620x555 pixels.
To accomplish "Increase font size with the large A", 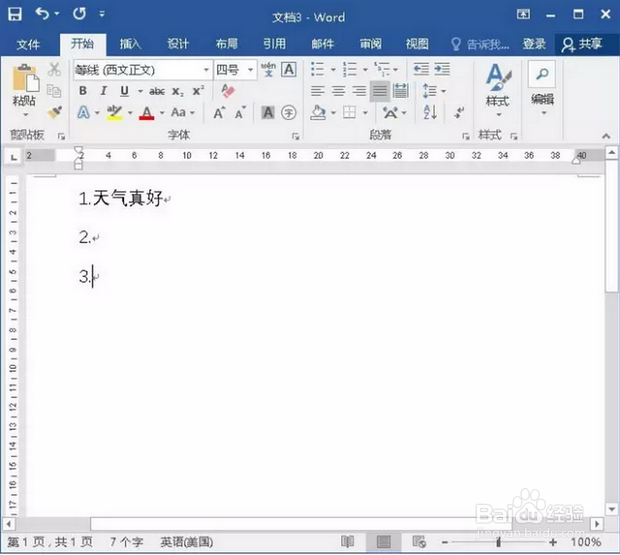I will (219, 113).
